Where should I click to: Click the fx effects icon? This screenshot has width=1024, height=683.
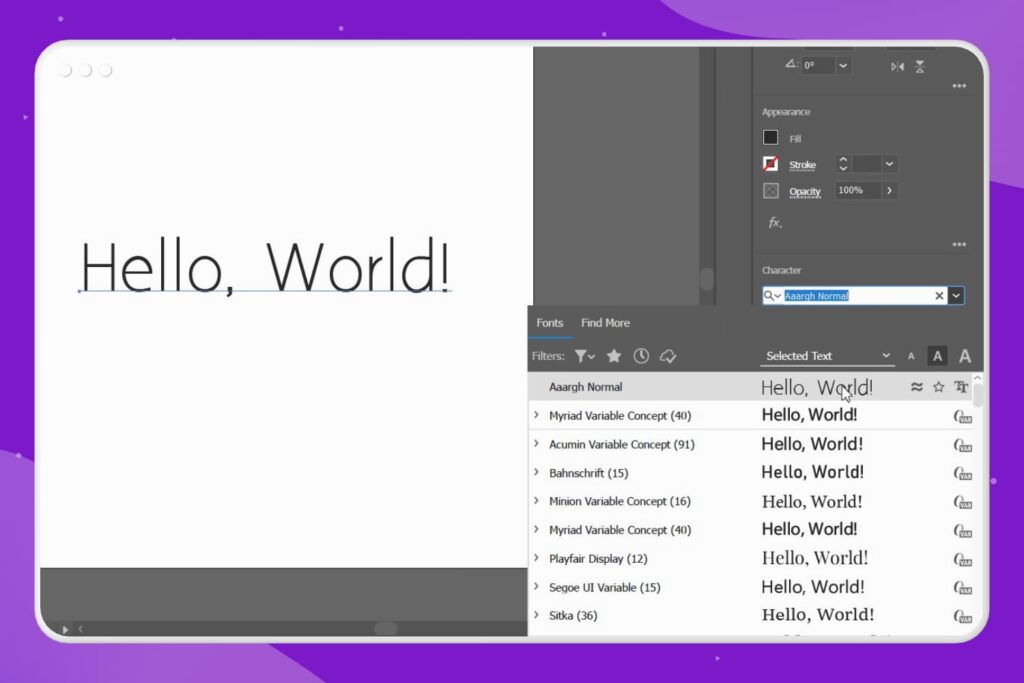(x=774, y=224)
